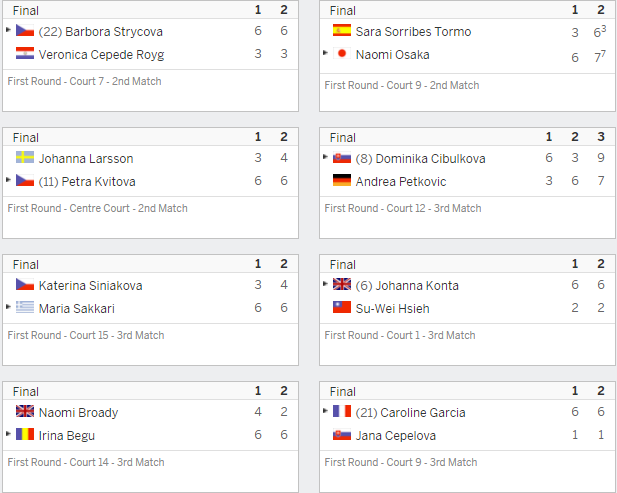Viewport: 617px width, 493px height.
Task: Click the Final header of Strycova match
Action: [x=26, y=11]
